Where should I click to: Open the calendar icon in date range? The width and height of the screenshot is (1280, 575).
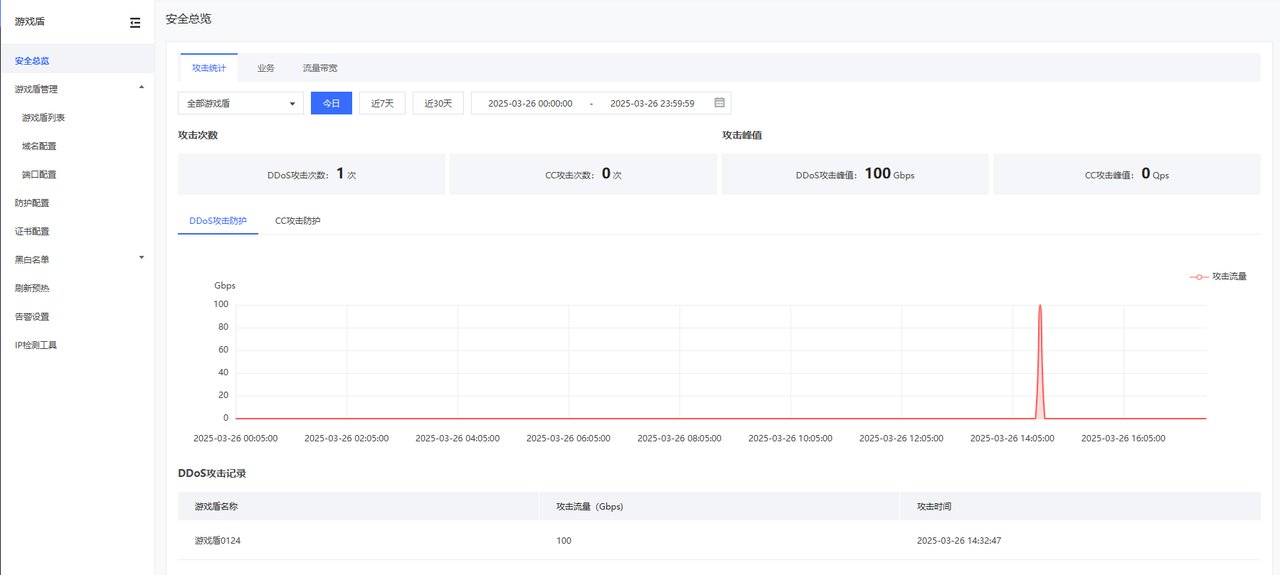pos(719,103)
